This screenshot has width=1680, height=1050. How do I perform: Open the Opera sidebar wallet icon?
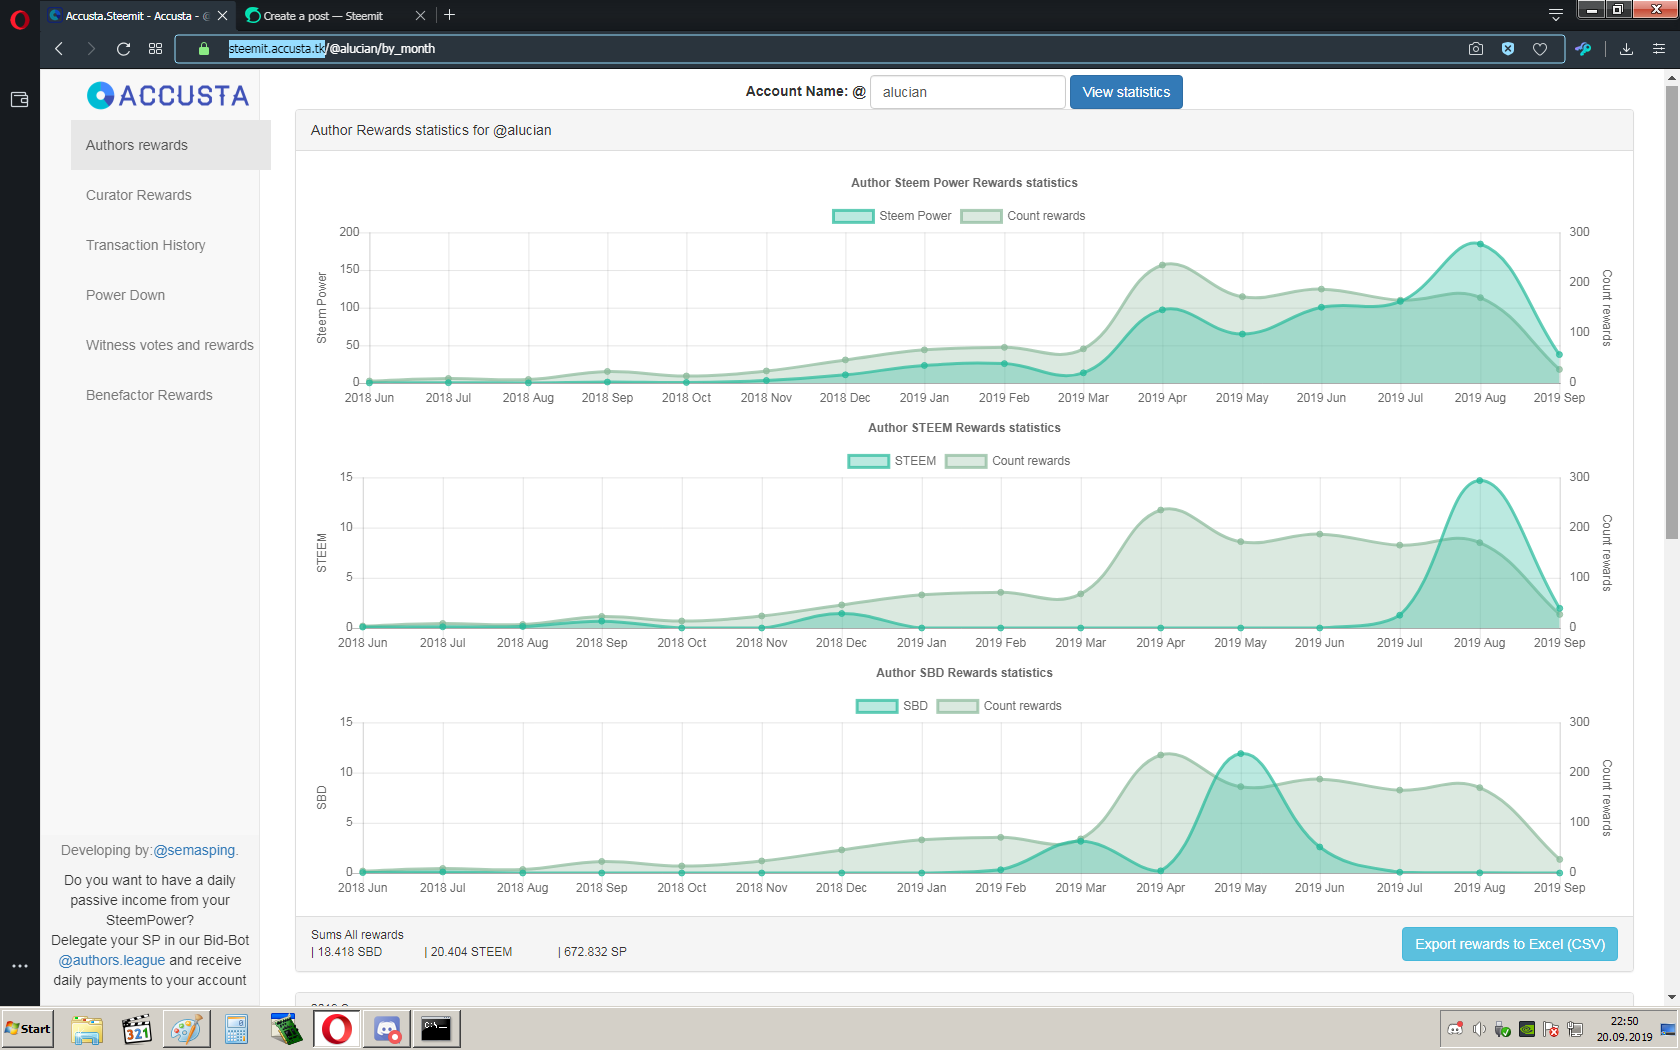(x=19, y=99)
